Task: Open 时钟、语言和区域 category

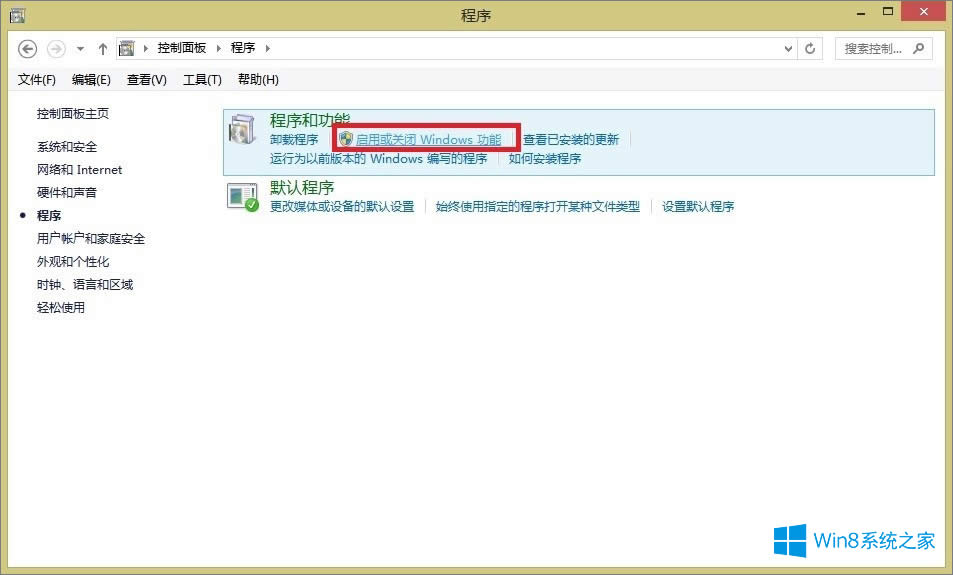Action: coord(85,284)
